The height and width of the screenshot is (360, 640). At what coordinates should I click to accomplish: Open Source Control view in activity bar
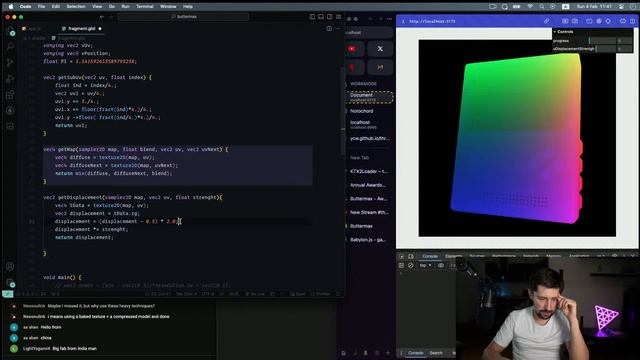(x=10, y=62)
